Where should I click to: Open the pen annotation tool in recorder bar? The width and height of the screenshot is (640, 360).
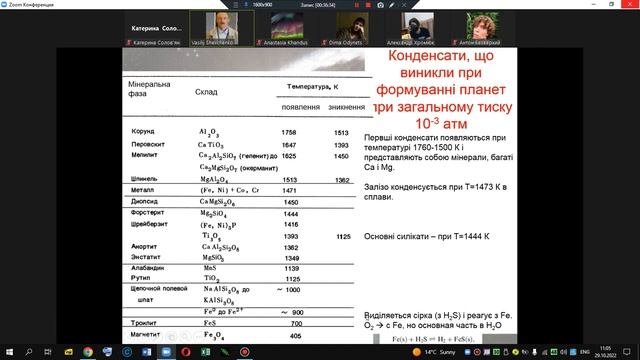coord(392,5)
